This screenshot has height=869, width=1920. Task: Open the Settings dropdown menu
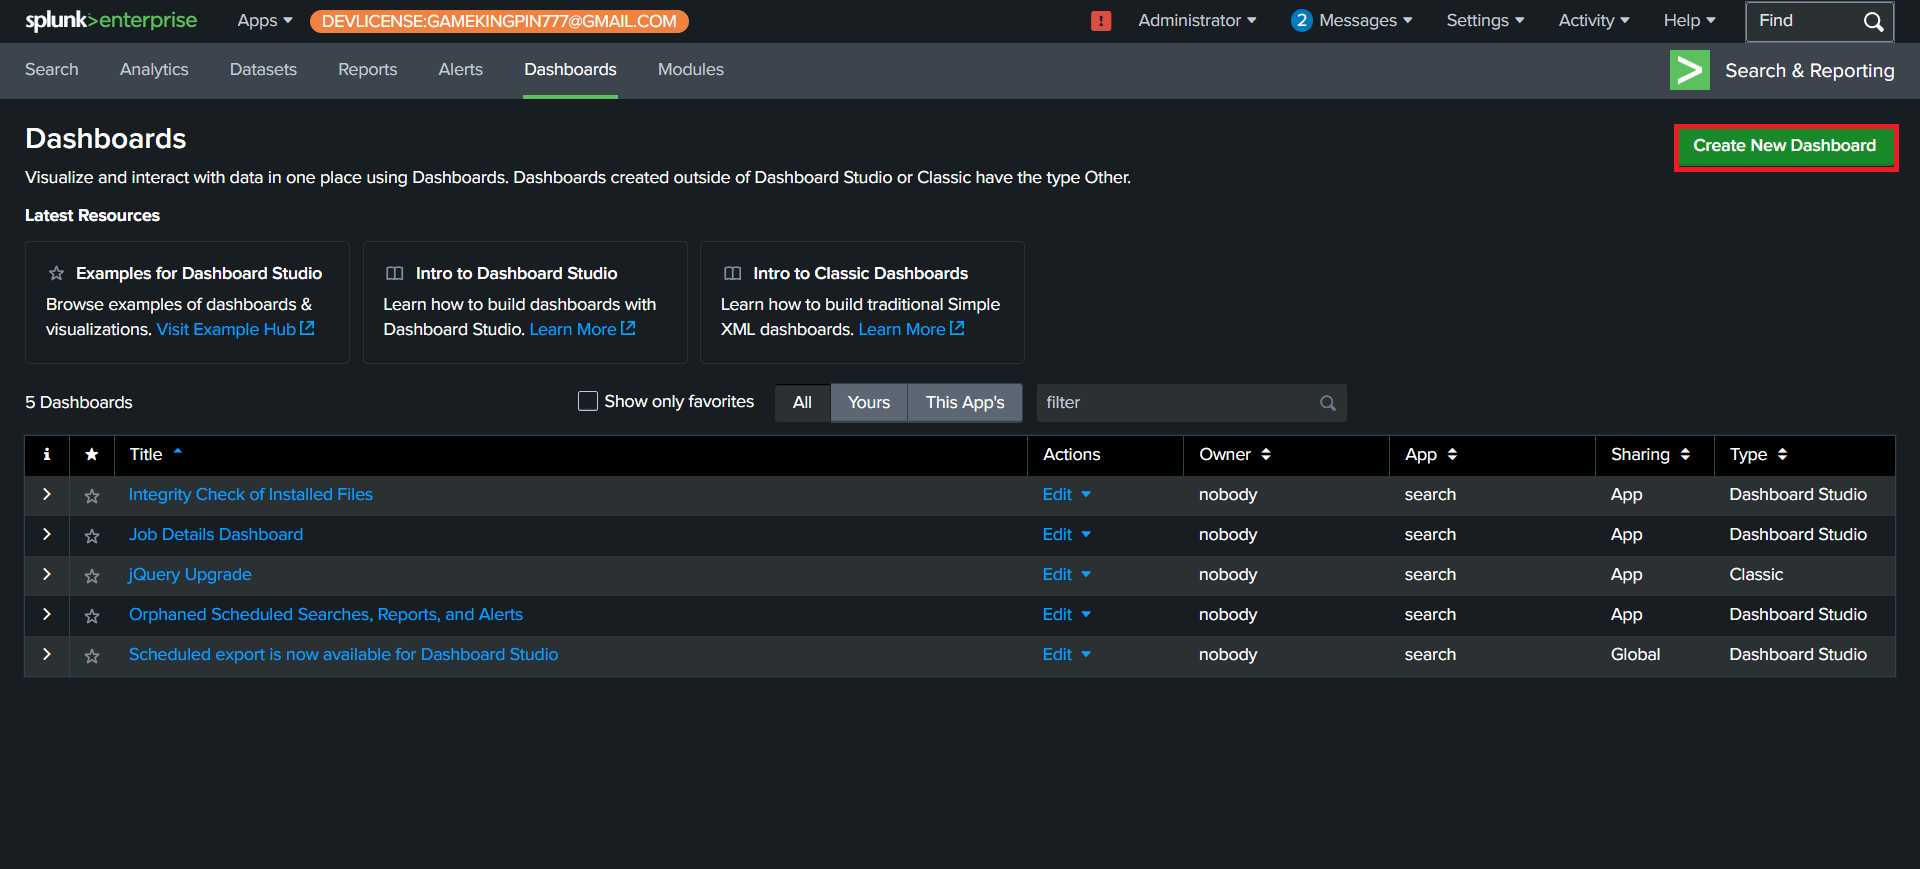1485,21
